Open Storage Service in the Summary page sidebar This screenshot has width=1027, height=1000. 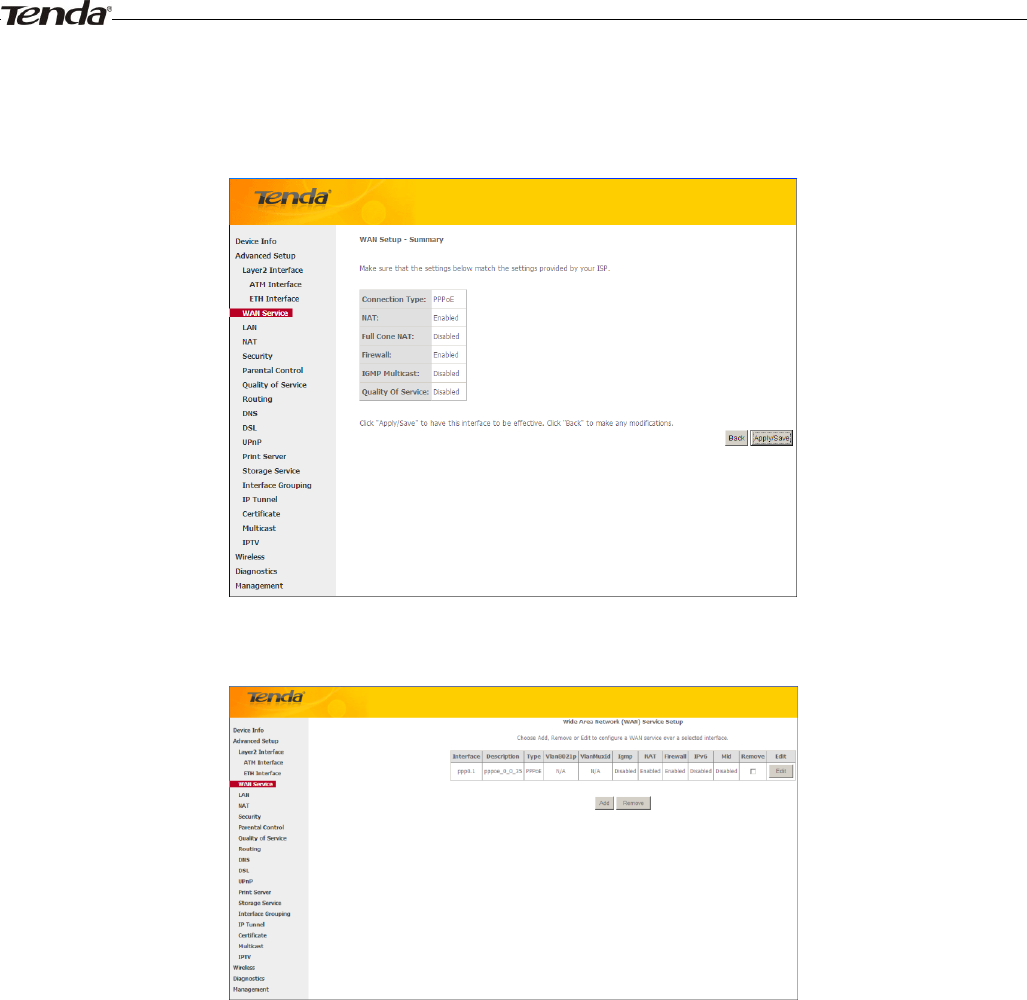point(271,471)
